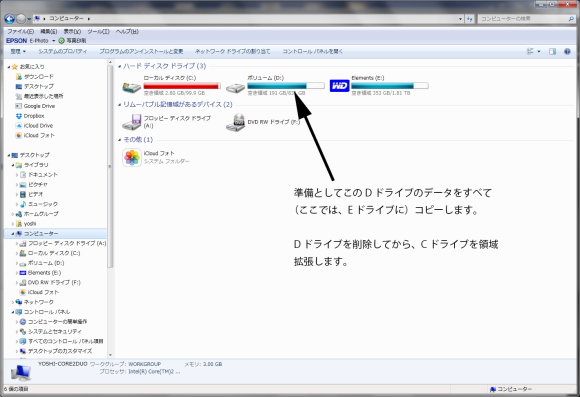Select the Local Disk (C:) drive icon
Viewport: 580px width, 397px height.
(131, 87)
